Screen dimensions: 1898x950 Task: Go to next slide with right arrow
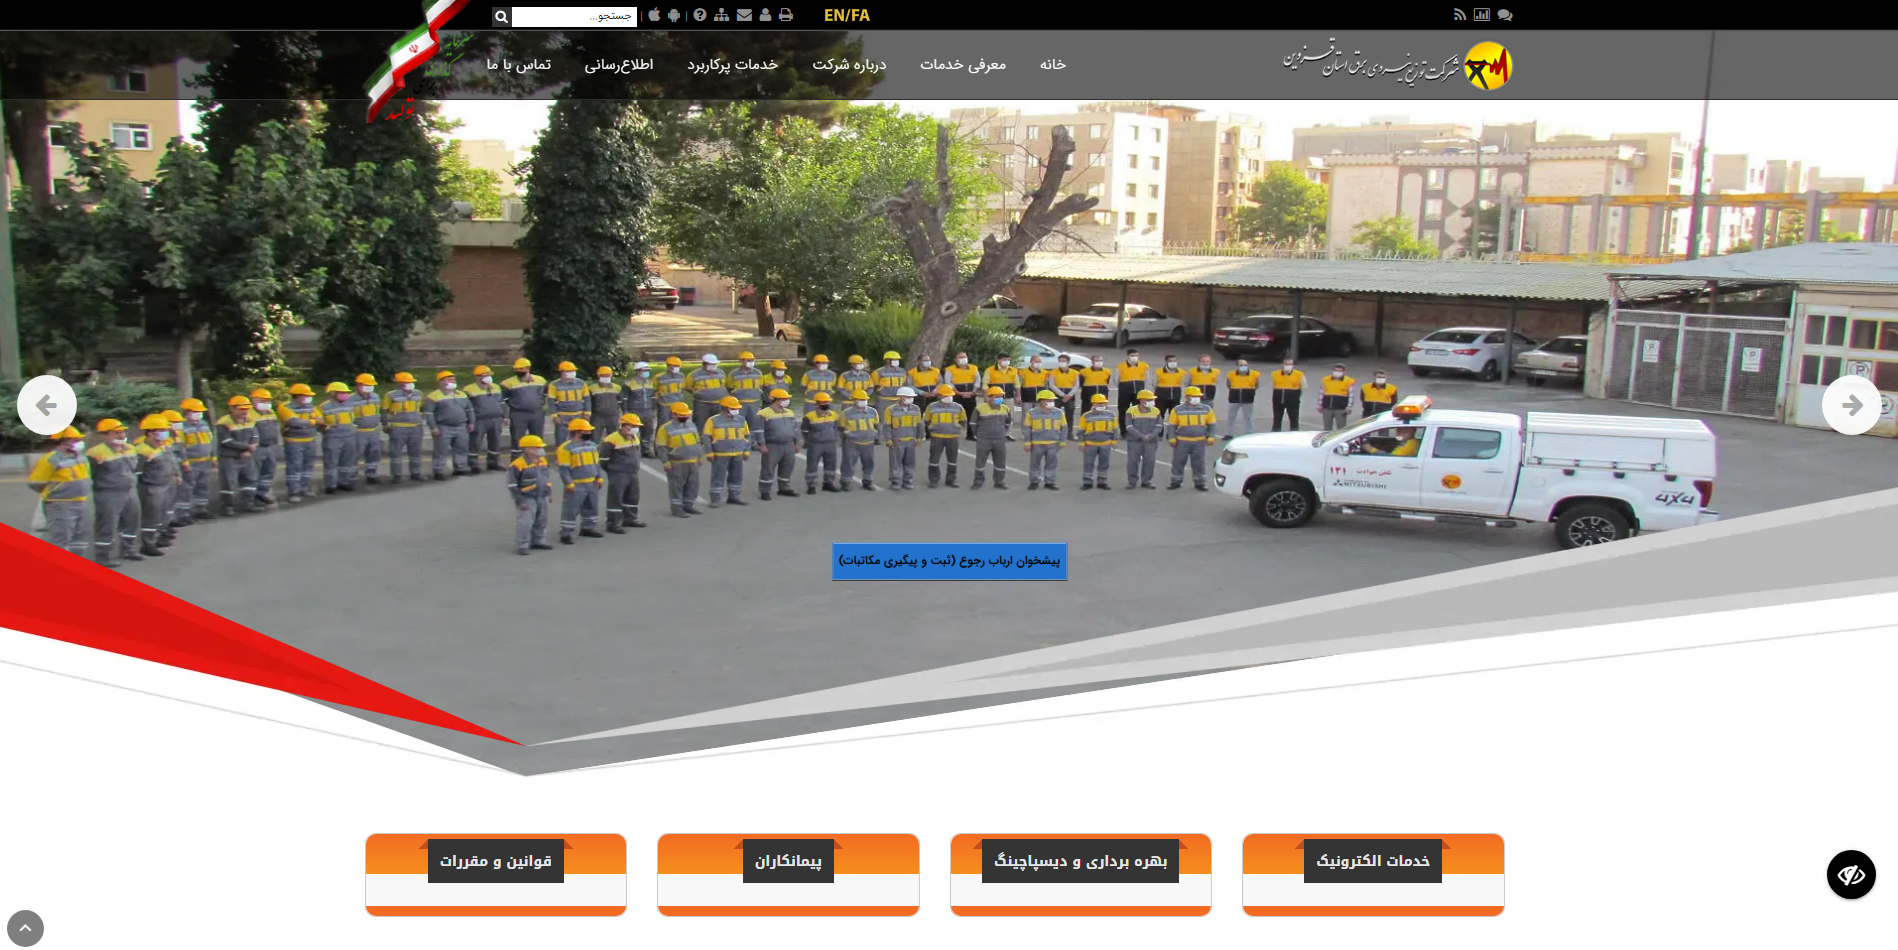(x=1851, y=405)
